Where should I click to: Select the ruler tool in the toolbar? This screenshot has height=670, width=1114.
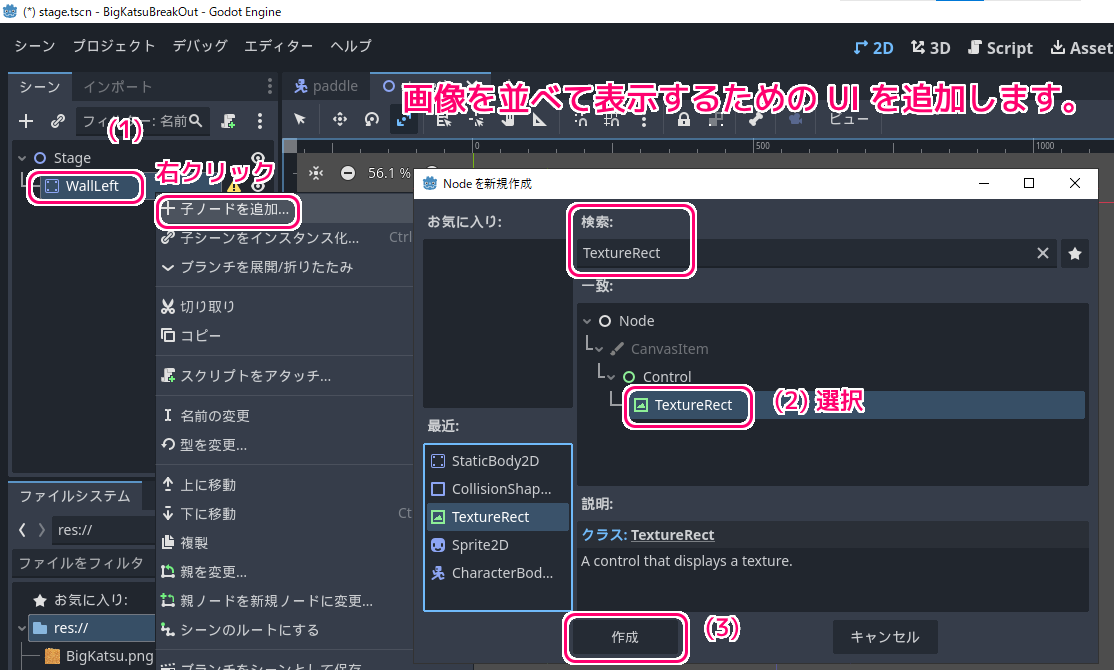540,119
